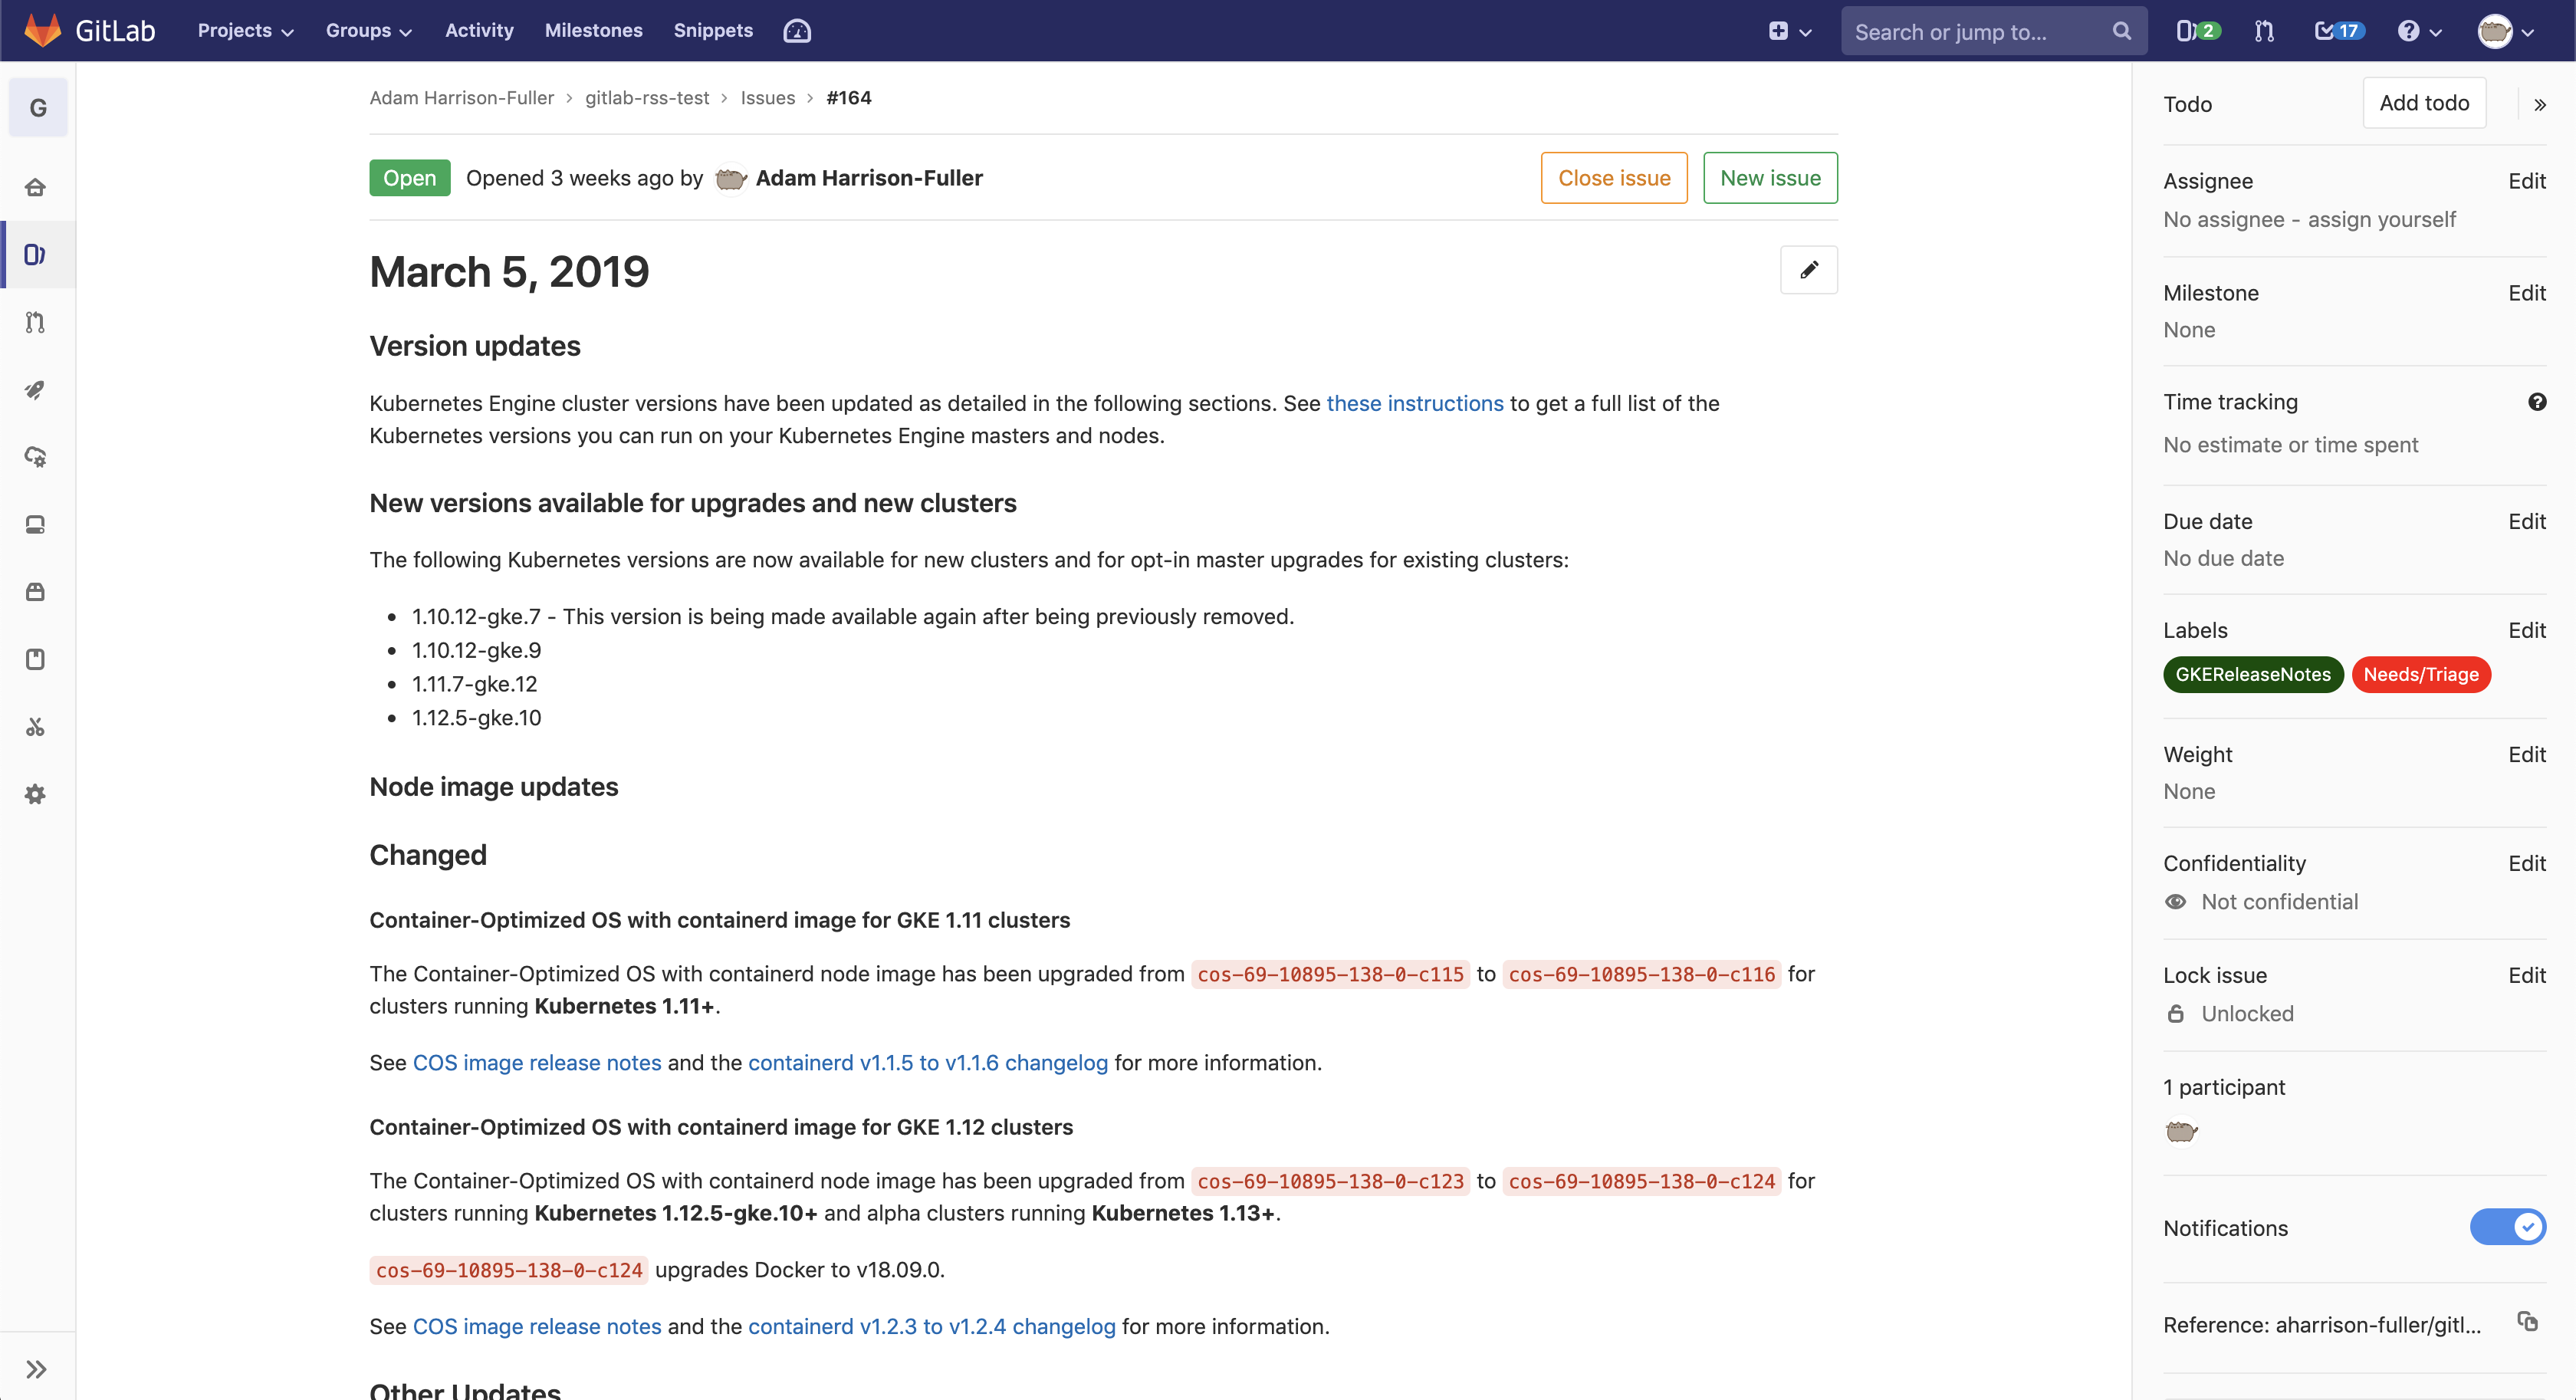
Task: Open CI/CD rocket icon in sidebar
Action: (36, 390)
